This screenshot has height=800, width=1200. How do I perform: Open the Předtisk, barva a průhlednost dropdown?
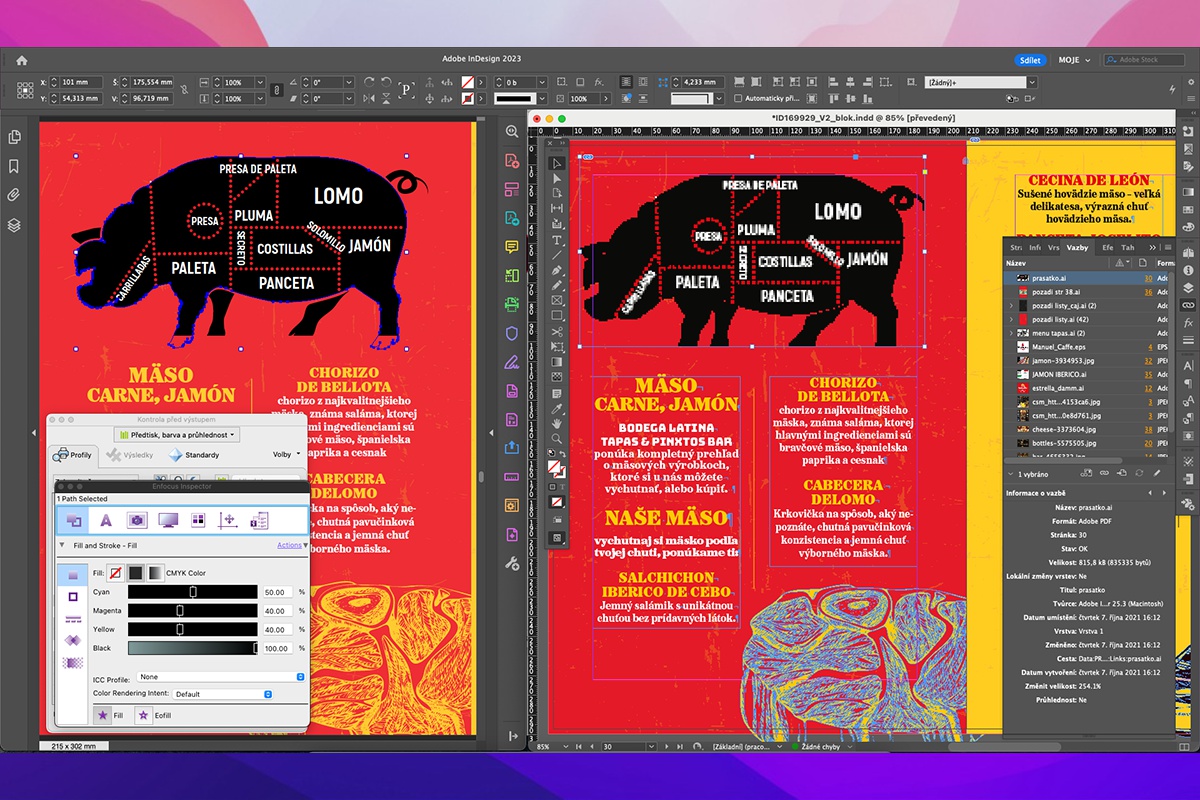click(x=176, y=435)
